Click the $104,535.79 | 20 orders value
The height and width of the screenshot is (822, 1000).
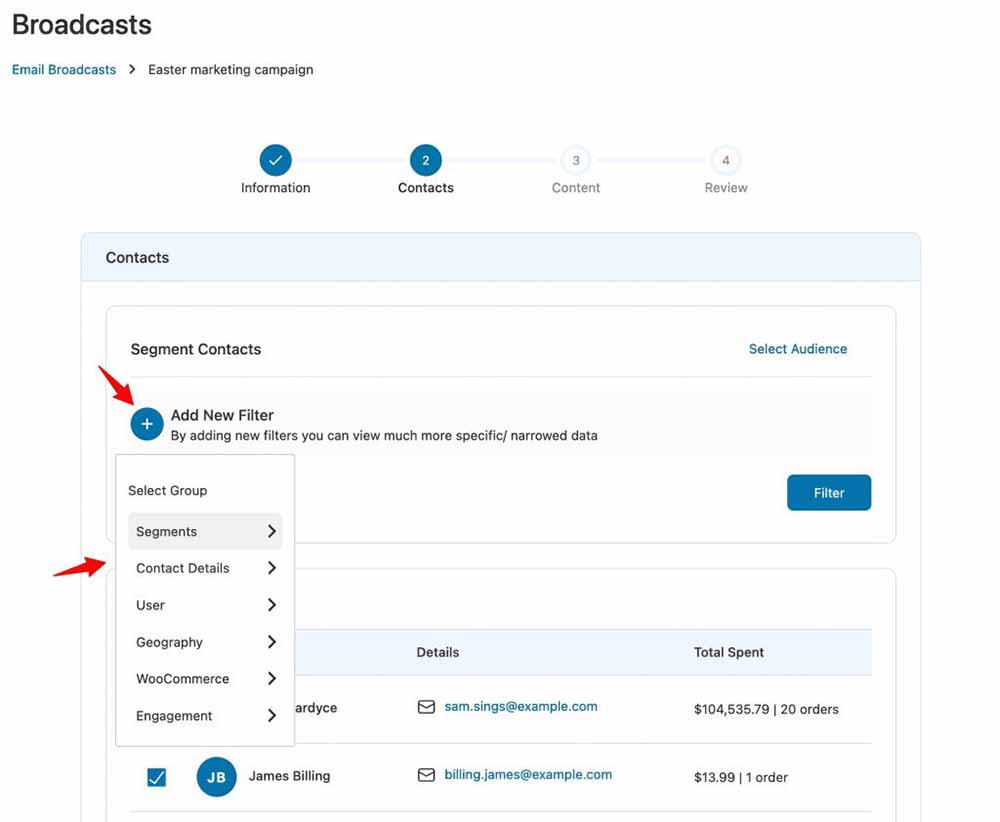click(766, 709)
